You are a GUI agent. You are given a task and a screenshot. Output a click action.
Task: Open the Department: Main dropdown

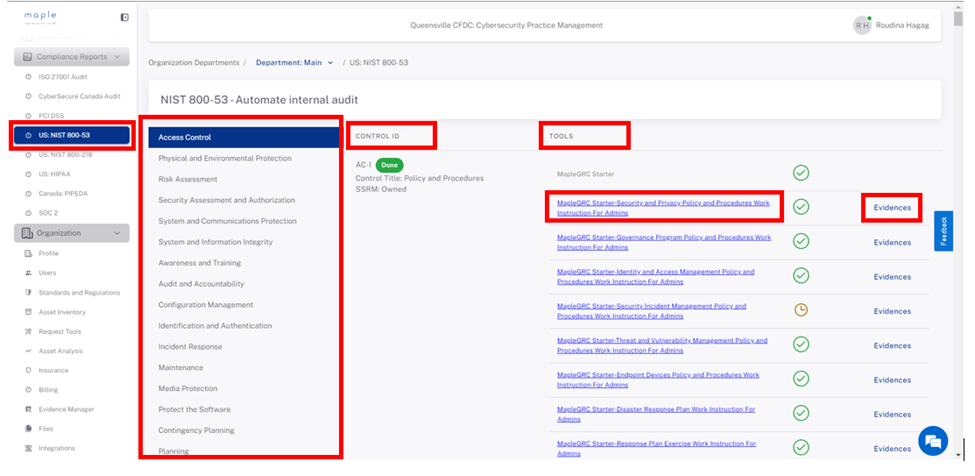click(295, 63)
